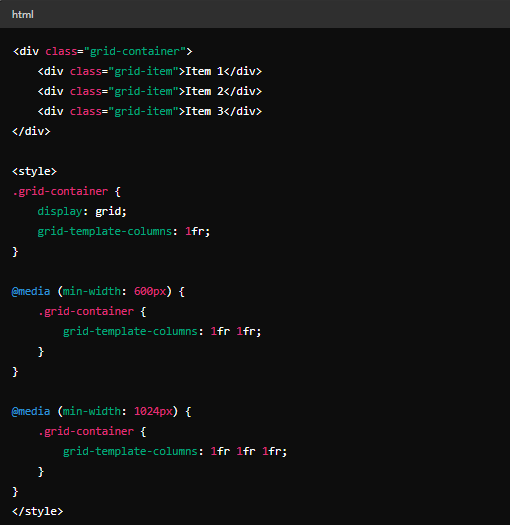Click the single 1fr columns declaration
Image resolution: width=510 pixels, height=525 pixels.
point(124,231)
